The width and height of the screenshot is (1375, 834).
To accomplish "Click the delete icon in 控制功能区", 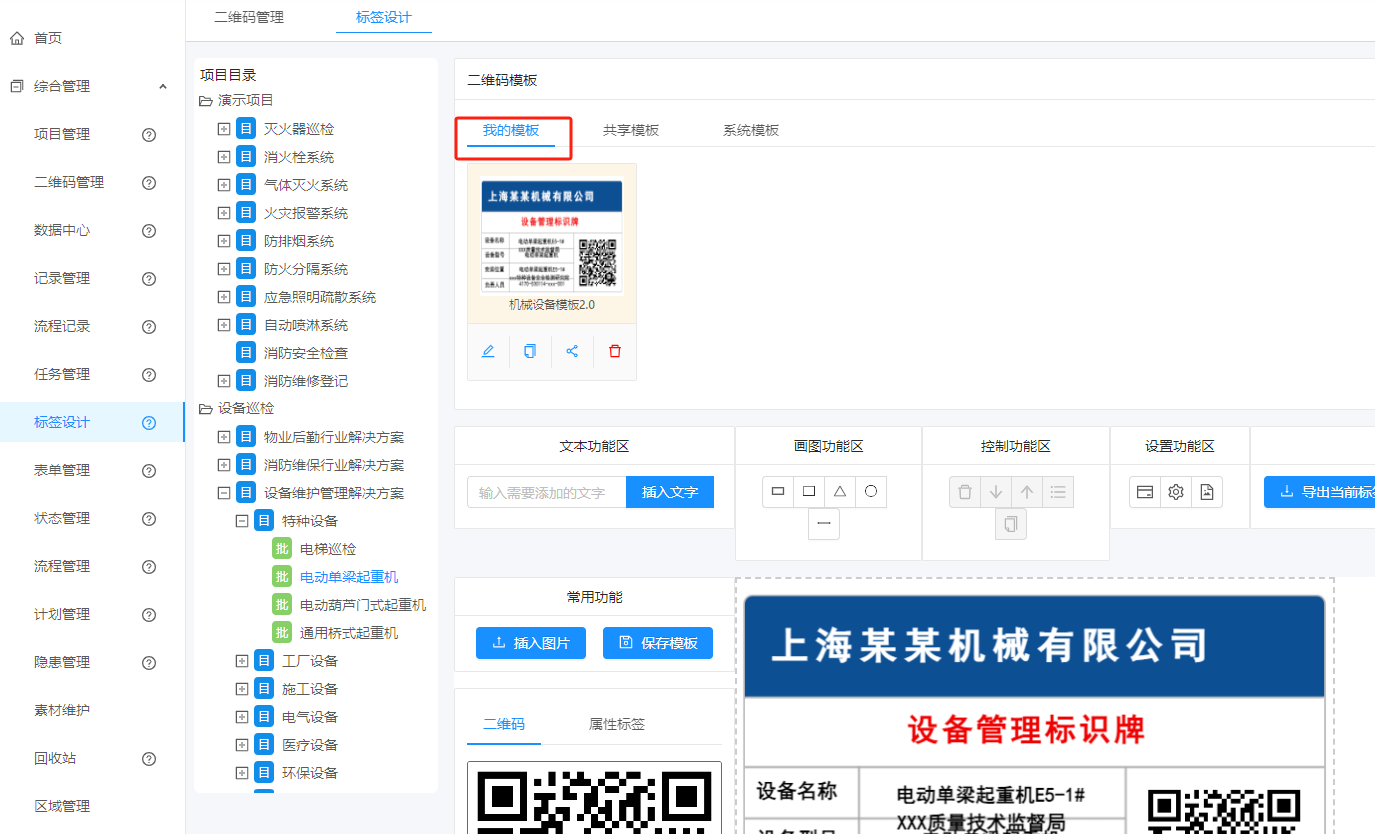I will pos(963,491).
